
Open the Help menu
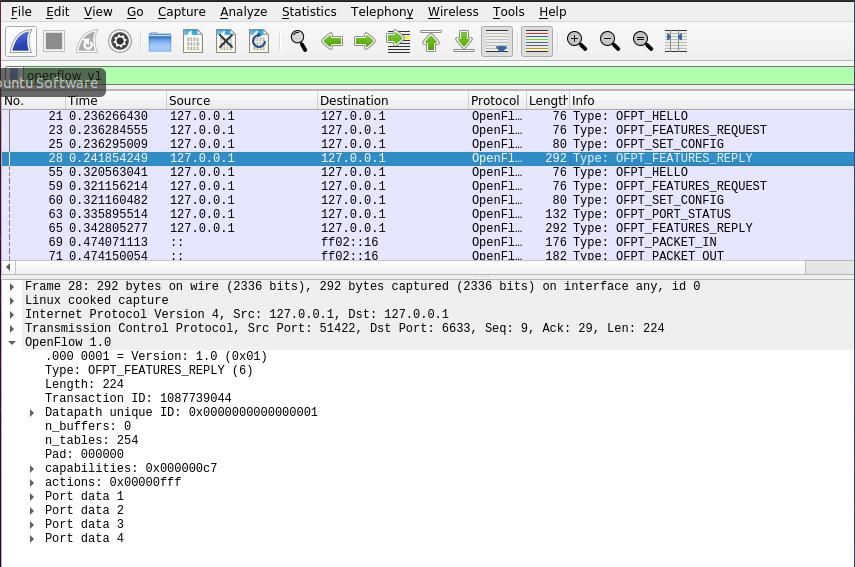(552, 11)
